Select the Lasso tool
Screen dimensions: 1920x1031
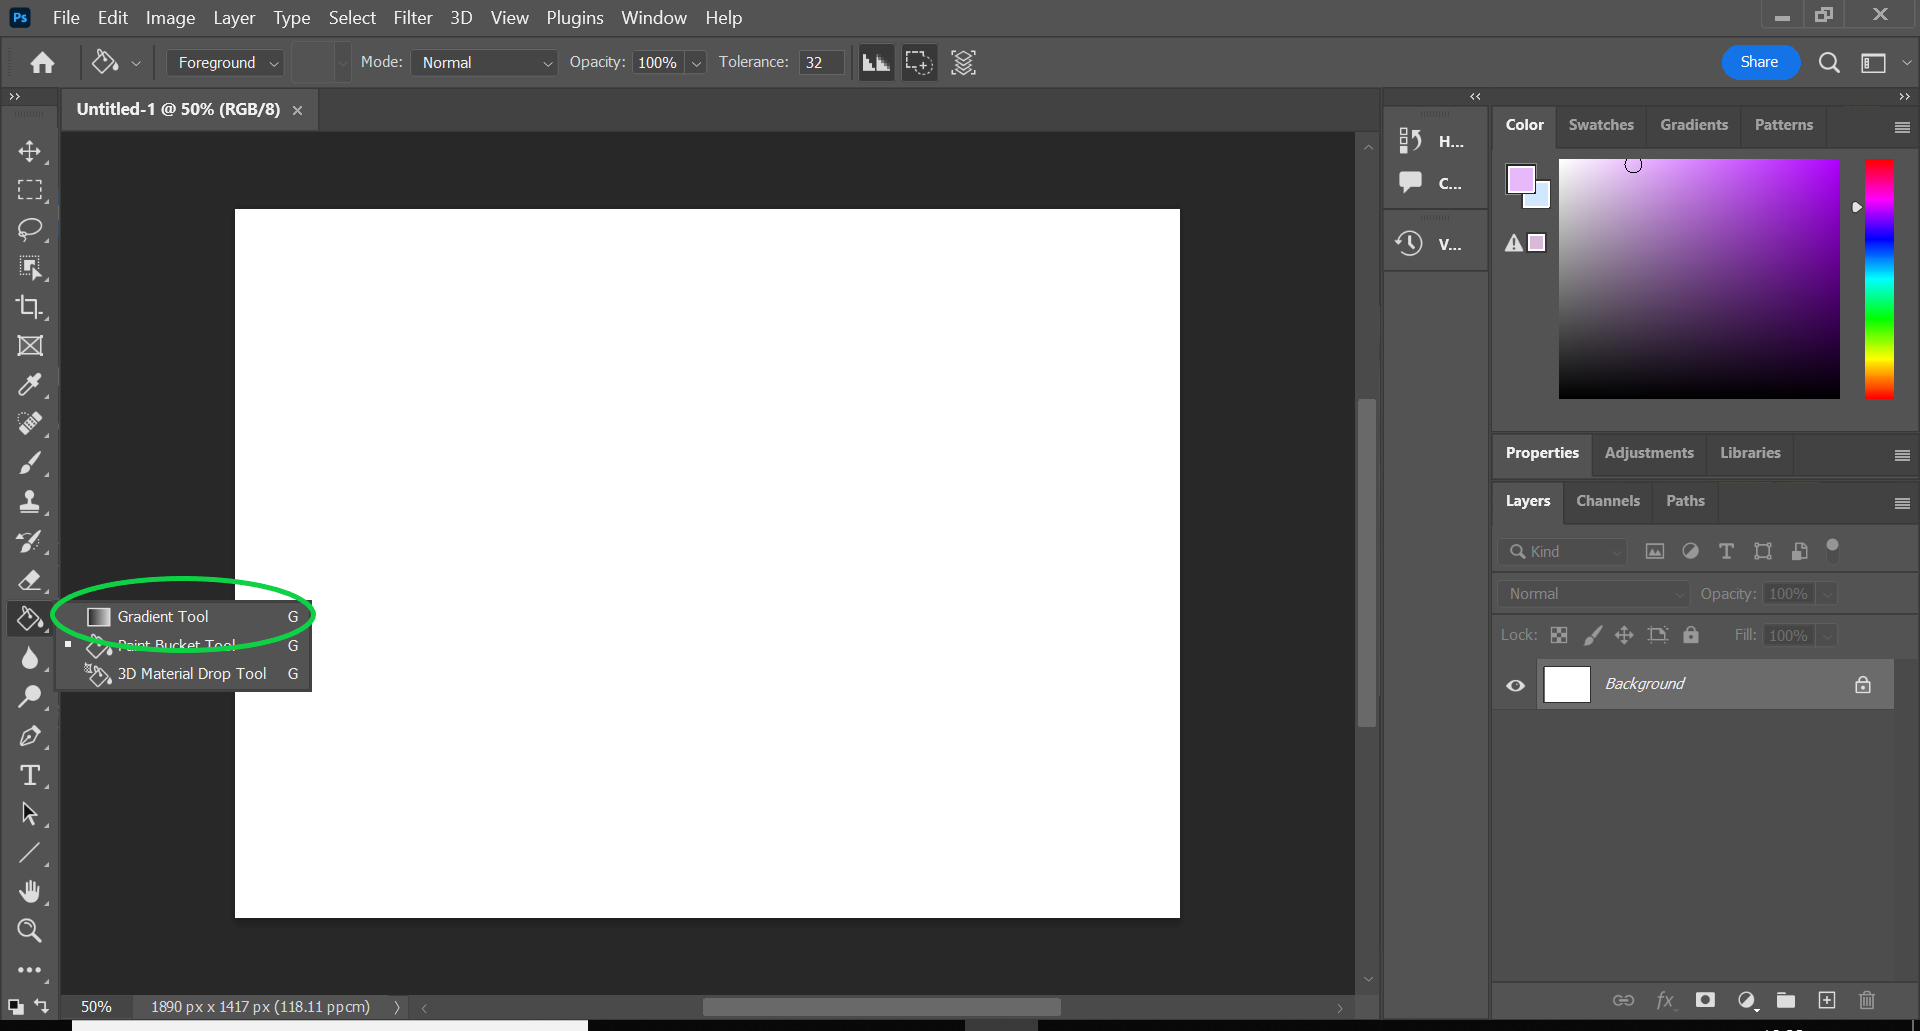click(x=30, y=229)
